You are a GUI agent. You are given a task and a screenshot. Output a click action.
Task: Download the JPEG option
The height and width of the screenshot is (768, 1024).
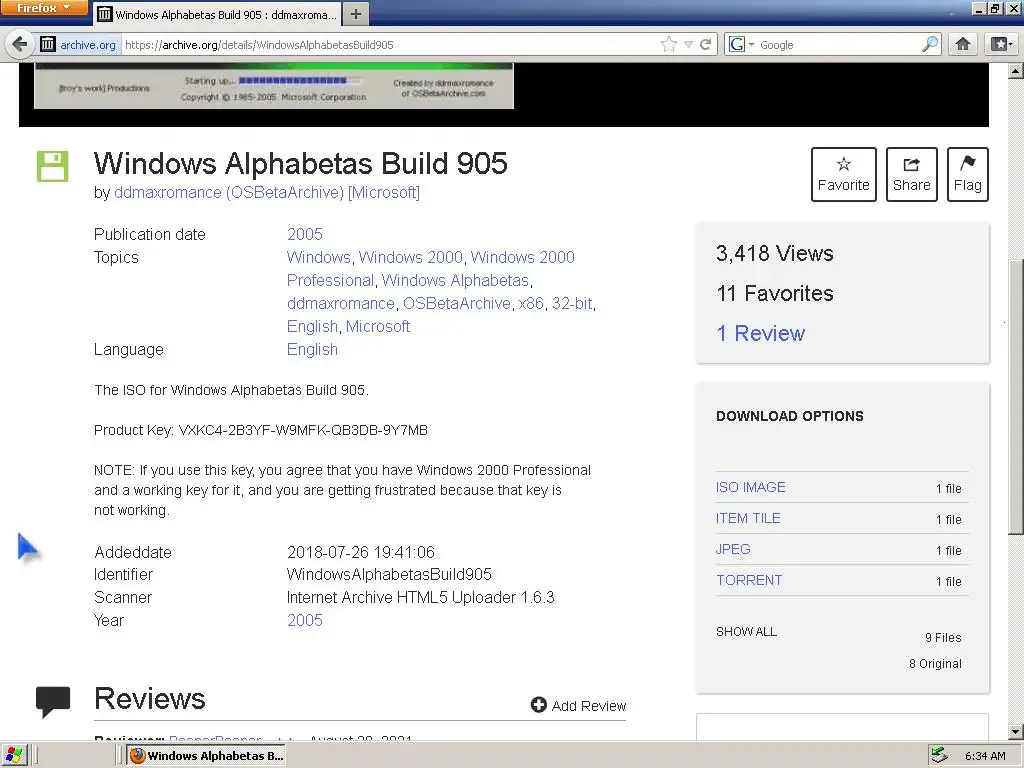pos(733,549)
